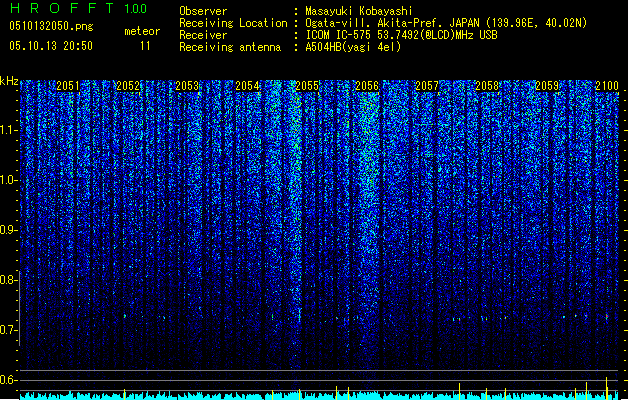Click the 0.9 kHz axis label
The height and width of the screenshot is (400, 629).
[x=8, y=230]
